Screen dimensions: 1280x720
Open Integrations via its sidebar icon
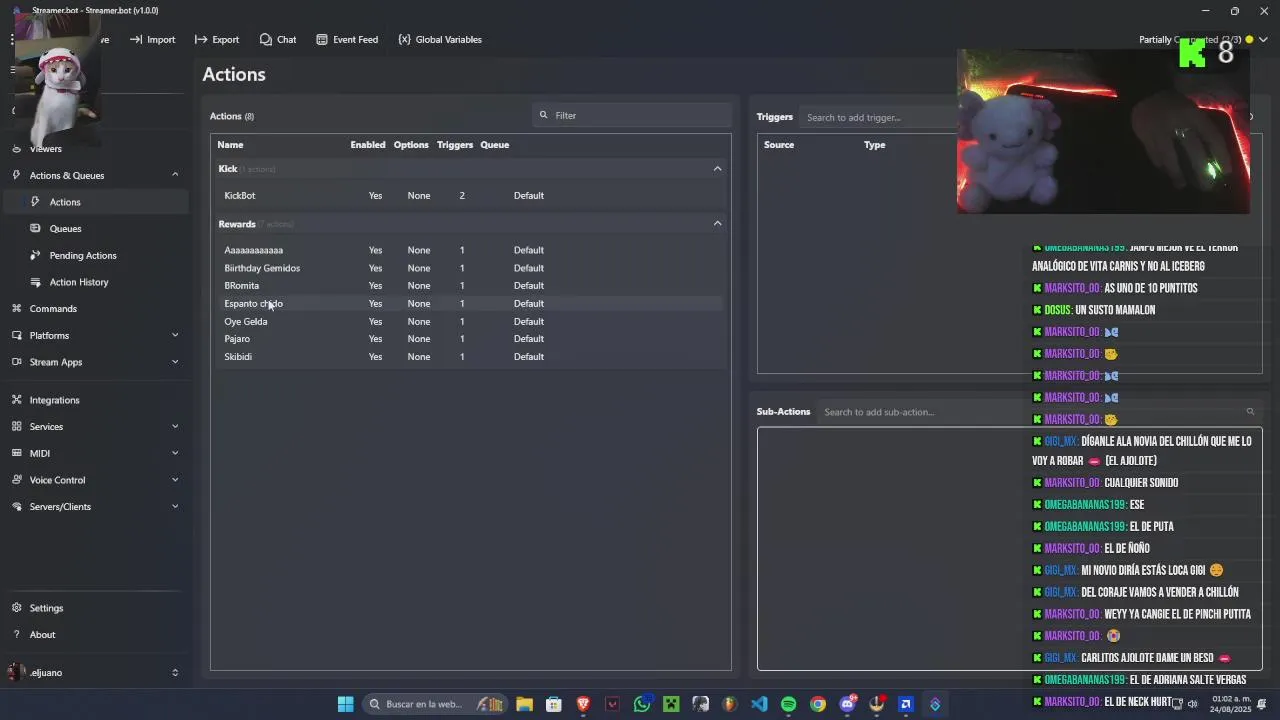16,400
